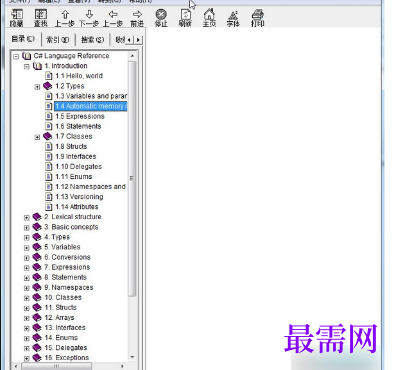Screen dimensions: 396x370
Task: Switch to the 索引 (Index) tab
Action: (x=58, y=40)
